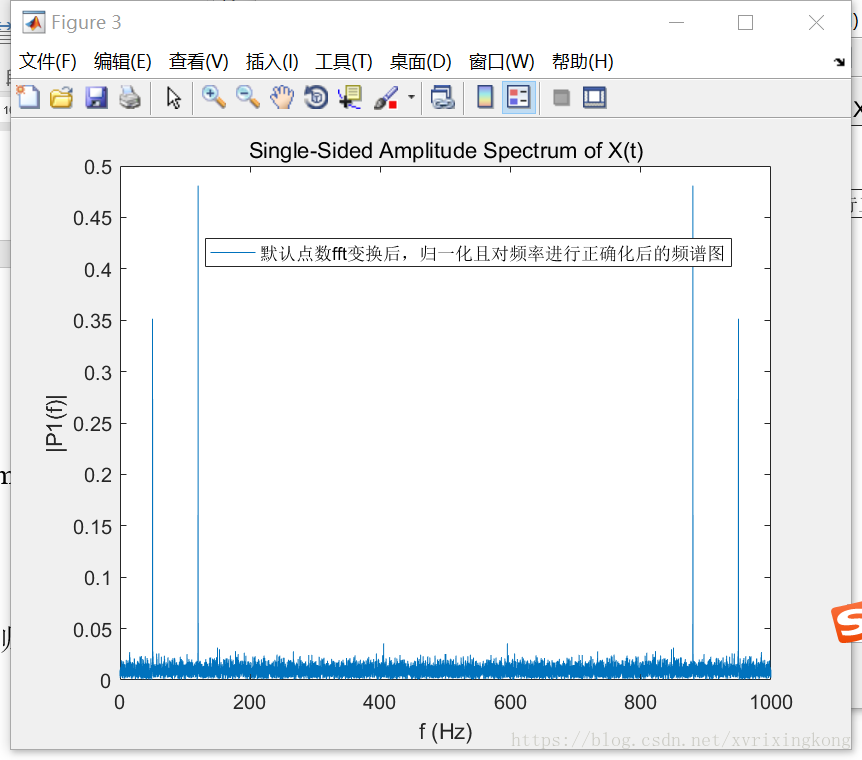Select the Edit Plot arrow tool
Screen dimensions: 862x760
pyautogui.click(x=173, y=98)
